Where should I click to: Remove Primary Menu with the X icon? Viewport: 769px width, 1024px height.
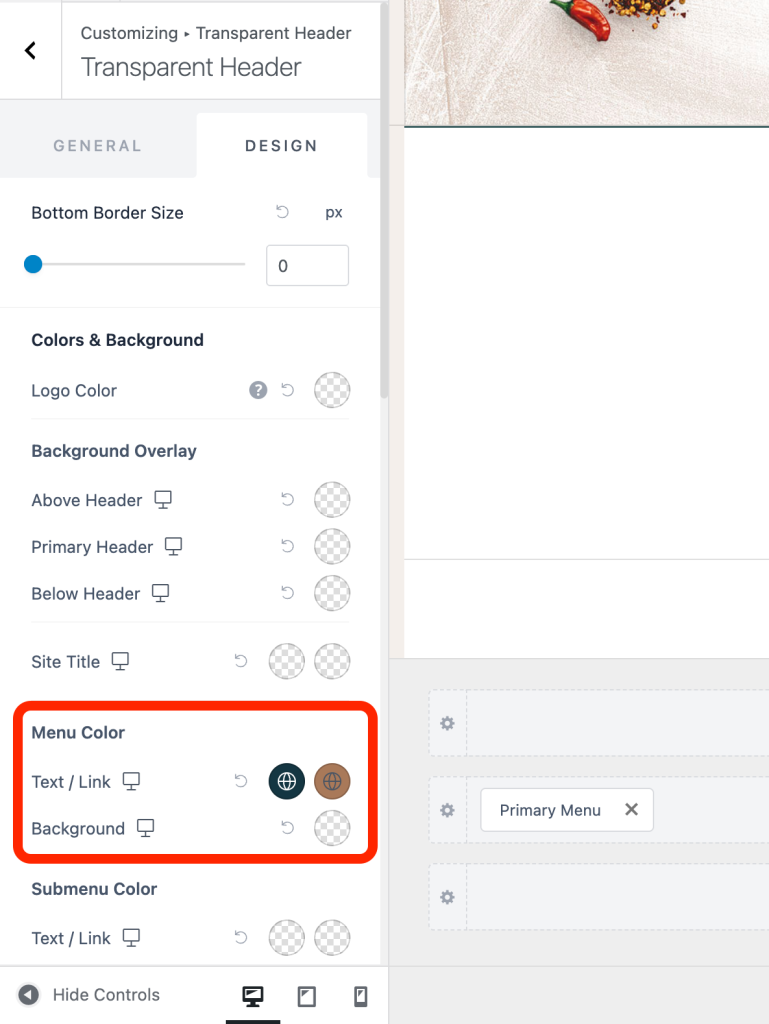click(631, 810)
